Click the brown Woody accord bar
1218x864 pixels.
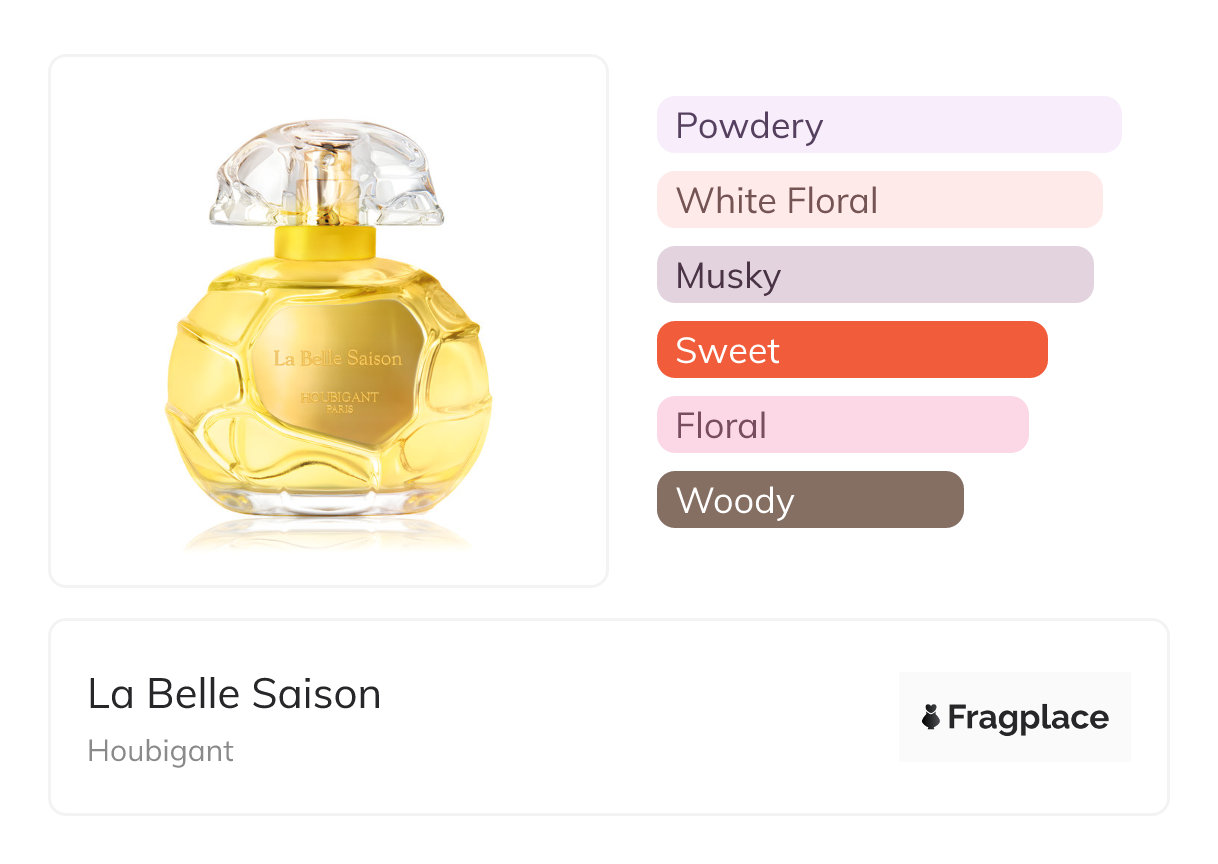809,500
